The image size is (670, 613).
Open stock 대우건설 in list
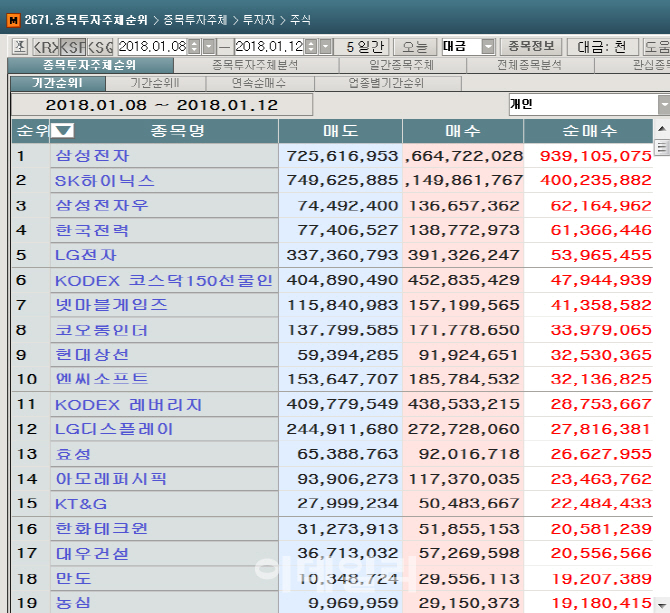(92, 554)
